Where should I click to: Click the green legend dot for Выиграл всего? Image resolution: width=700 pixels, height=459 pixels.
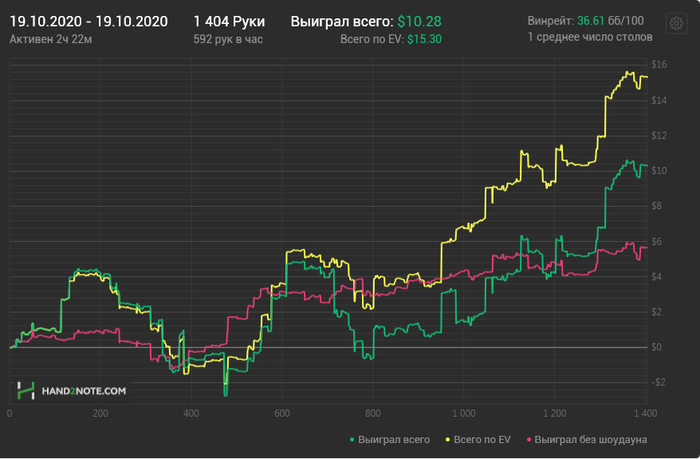pyautogui.click(x=352, y=440)
